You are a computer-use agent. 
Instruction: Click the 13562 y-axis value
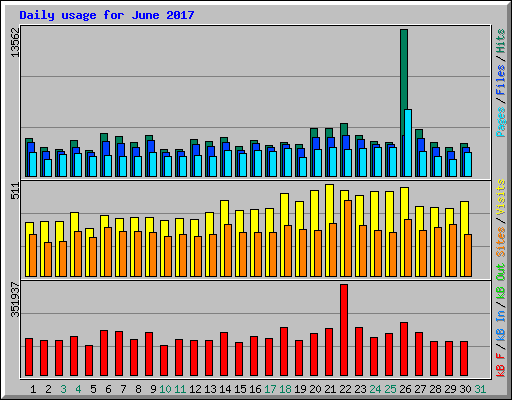point(15,42)
